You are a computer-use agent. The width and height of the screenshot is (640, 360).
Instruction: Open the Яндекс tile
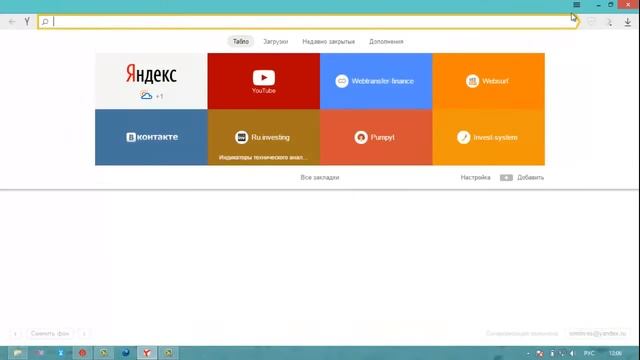[151, 81]
